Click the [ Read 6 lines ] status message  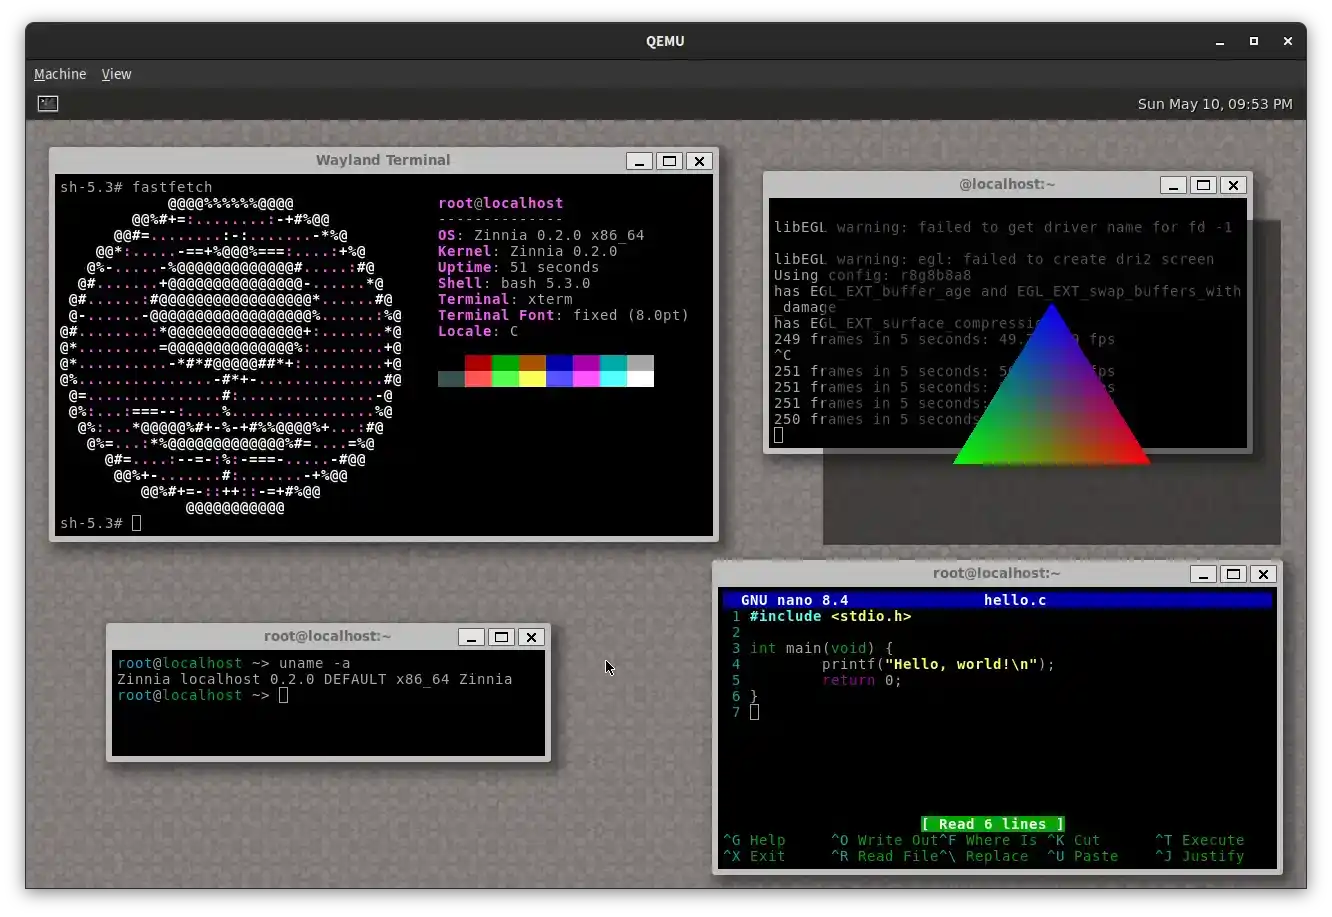(x=992, y=824)
